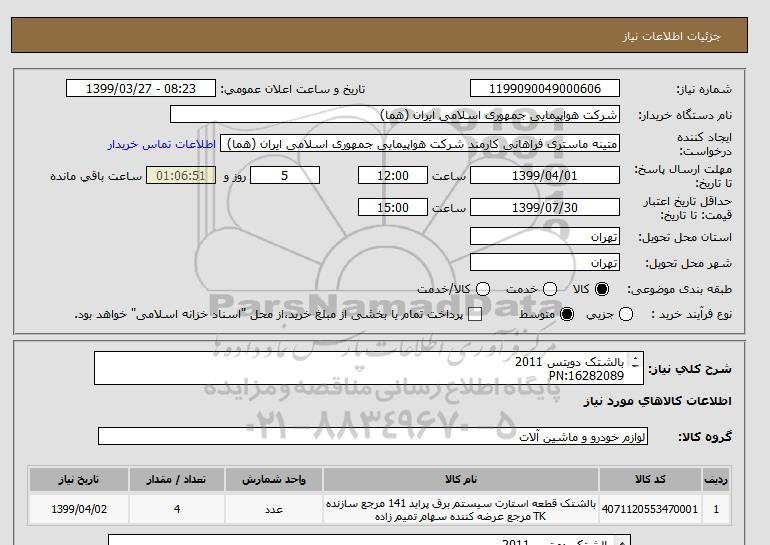Click response deadline time 12:00
This screenshot has height=545, width=770.
tap(393, 175)
